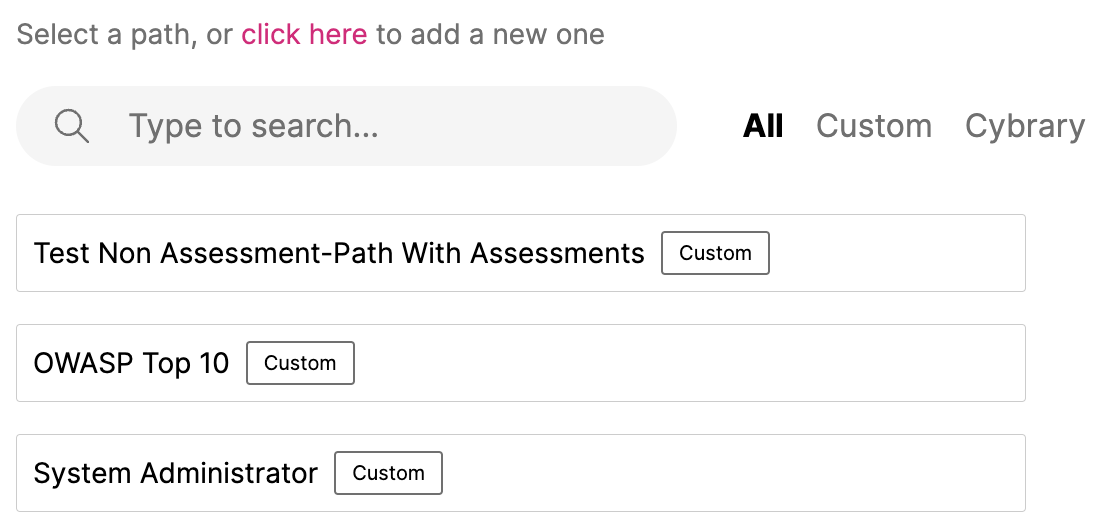1094x522 pixels.
Task: Click the Custom badge next to System Administrator
Action: pyautogui.click(x=388, y=473)
